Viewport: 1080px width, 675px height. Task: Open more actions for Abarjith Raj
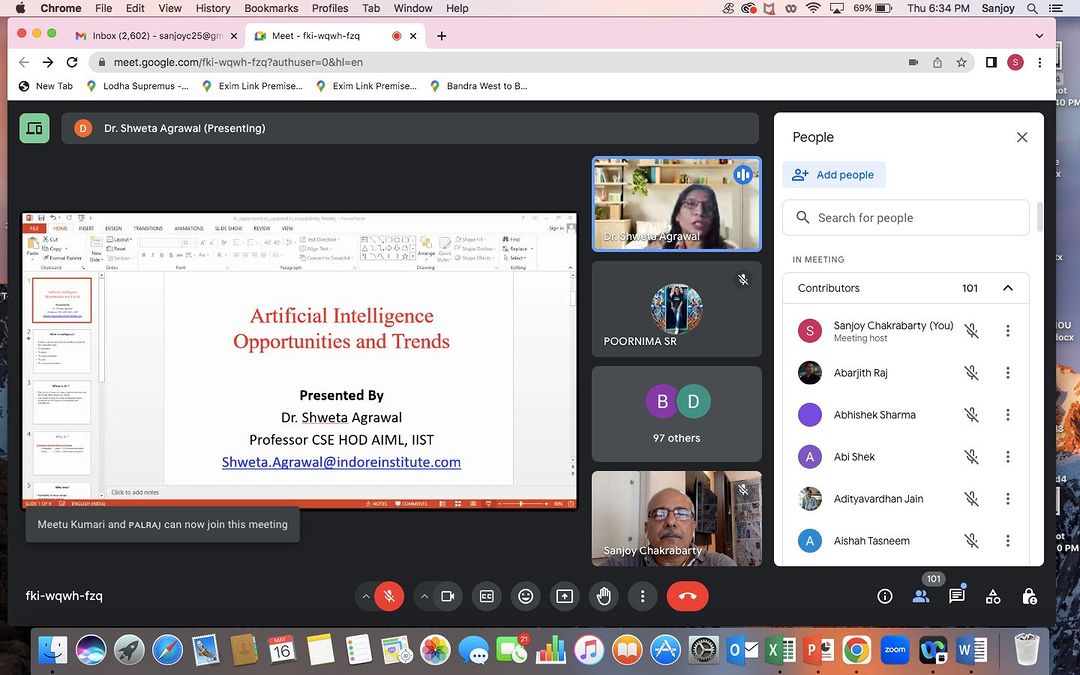pos(1007,373)
